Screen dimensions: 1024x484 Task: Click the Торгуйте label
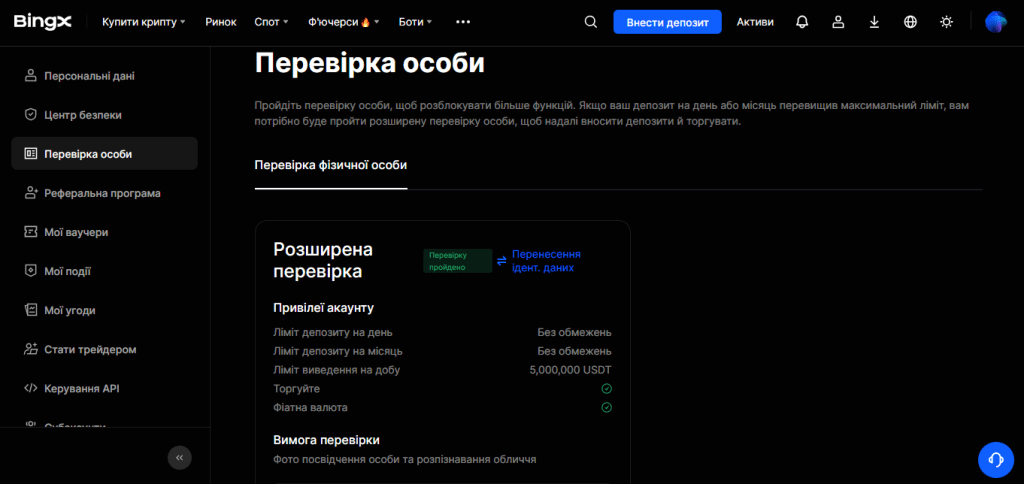tap(296, 389)
